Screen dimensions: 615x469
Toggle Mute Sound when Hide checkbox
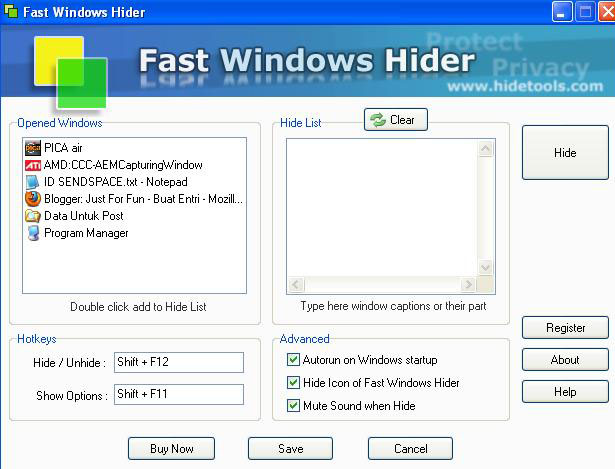coord(293,405)
